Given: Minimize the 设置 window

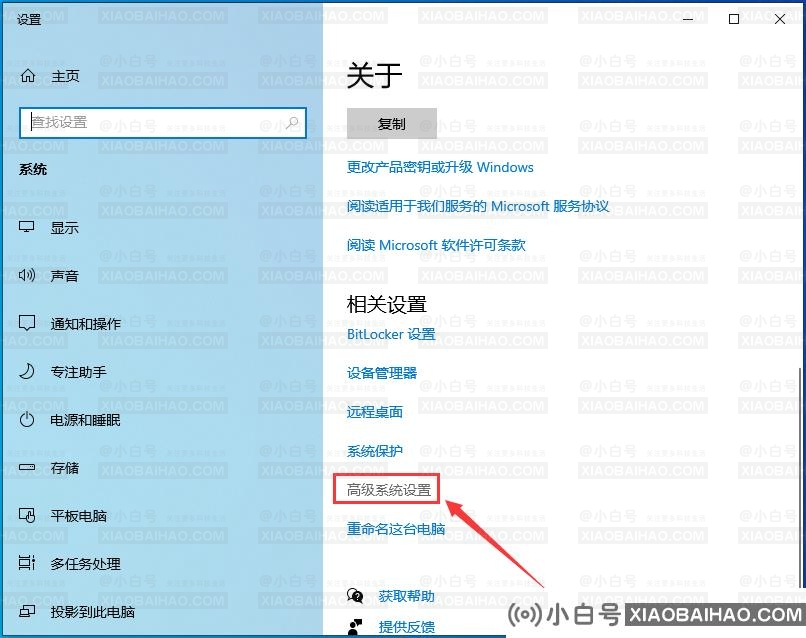Looking at the screenshot, I should click(x=688, y=19).
